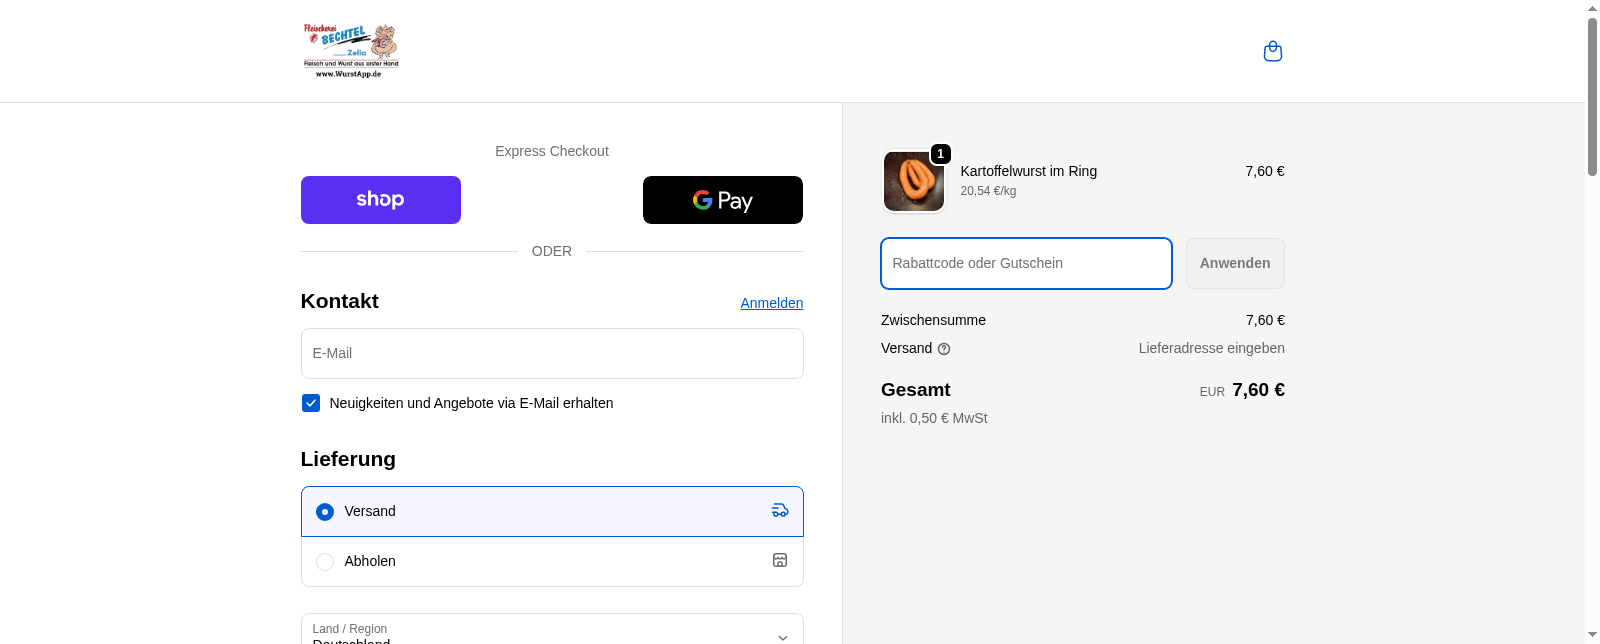Click the store pickup icon in Abholen row
Image resolution: width=1600 pixels, height=644 pixels.
(x=780, y=560)
